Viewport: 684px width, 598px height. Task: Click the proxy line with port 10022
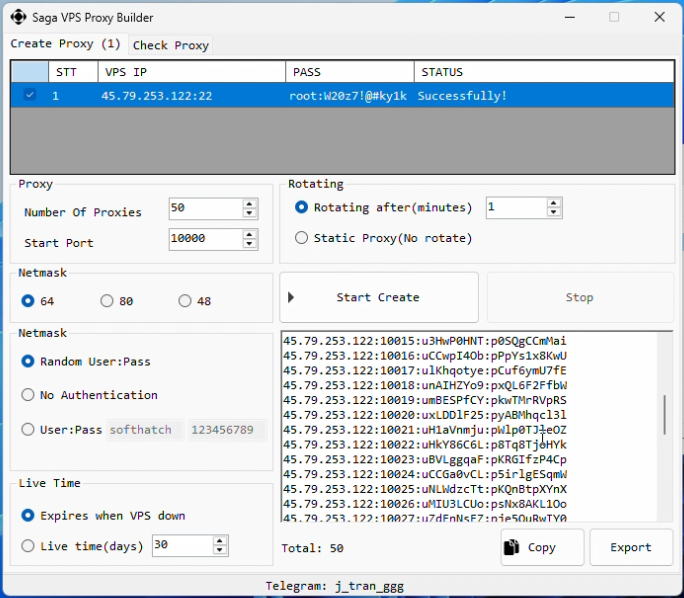[425, 445]
